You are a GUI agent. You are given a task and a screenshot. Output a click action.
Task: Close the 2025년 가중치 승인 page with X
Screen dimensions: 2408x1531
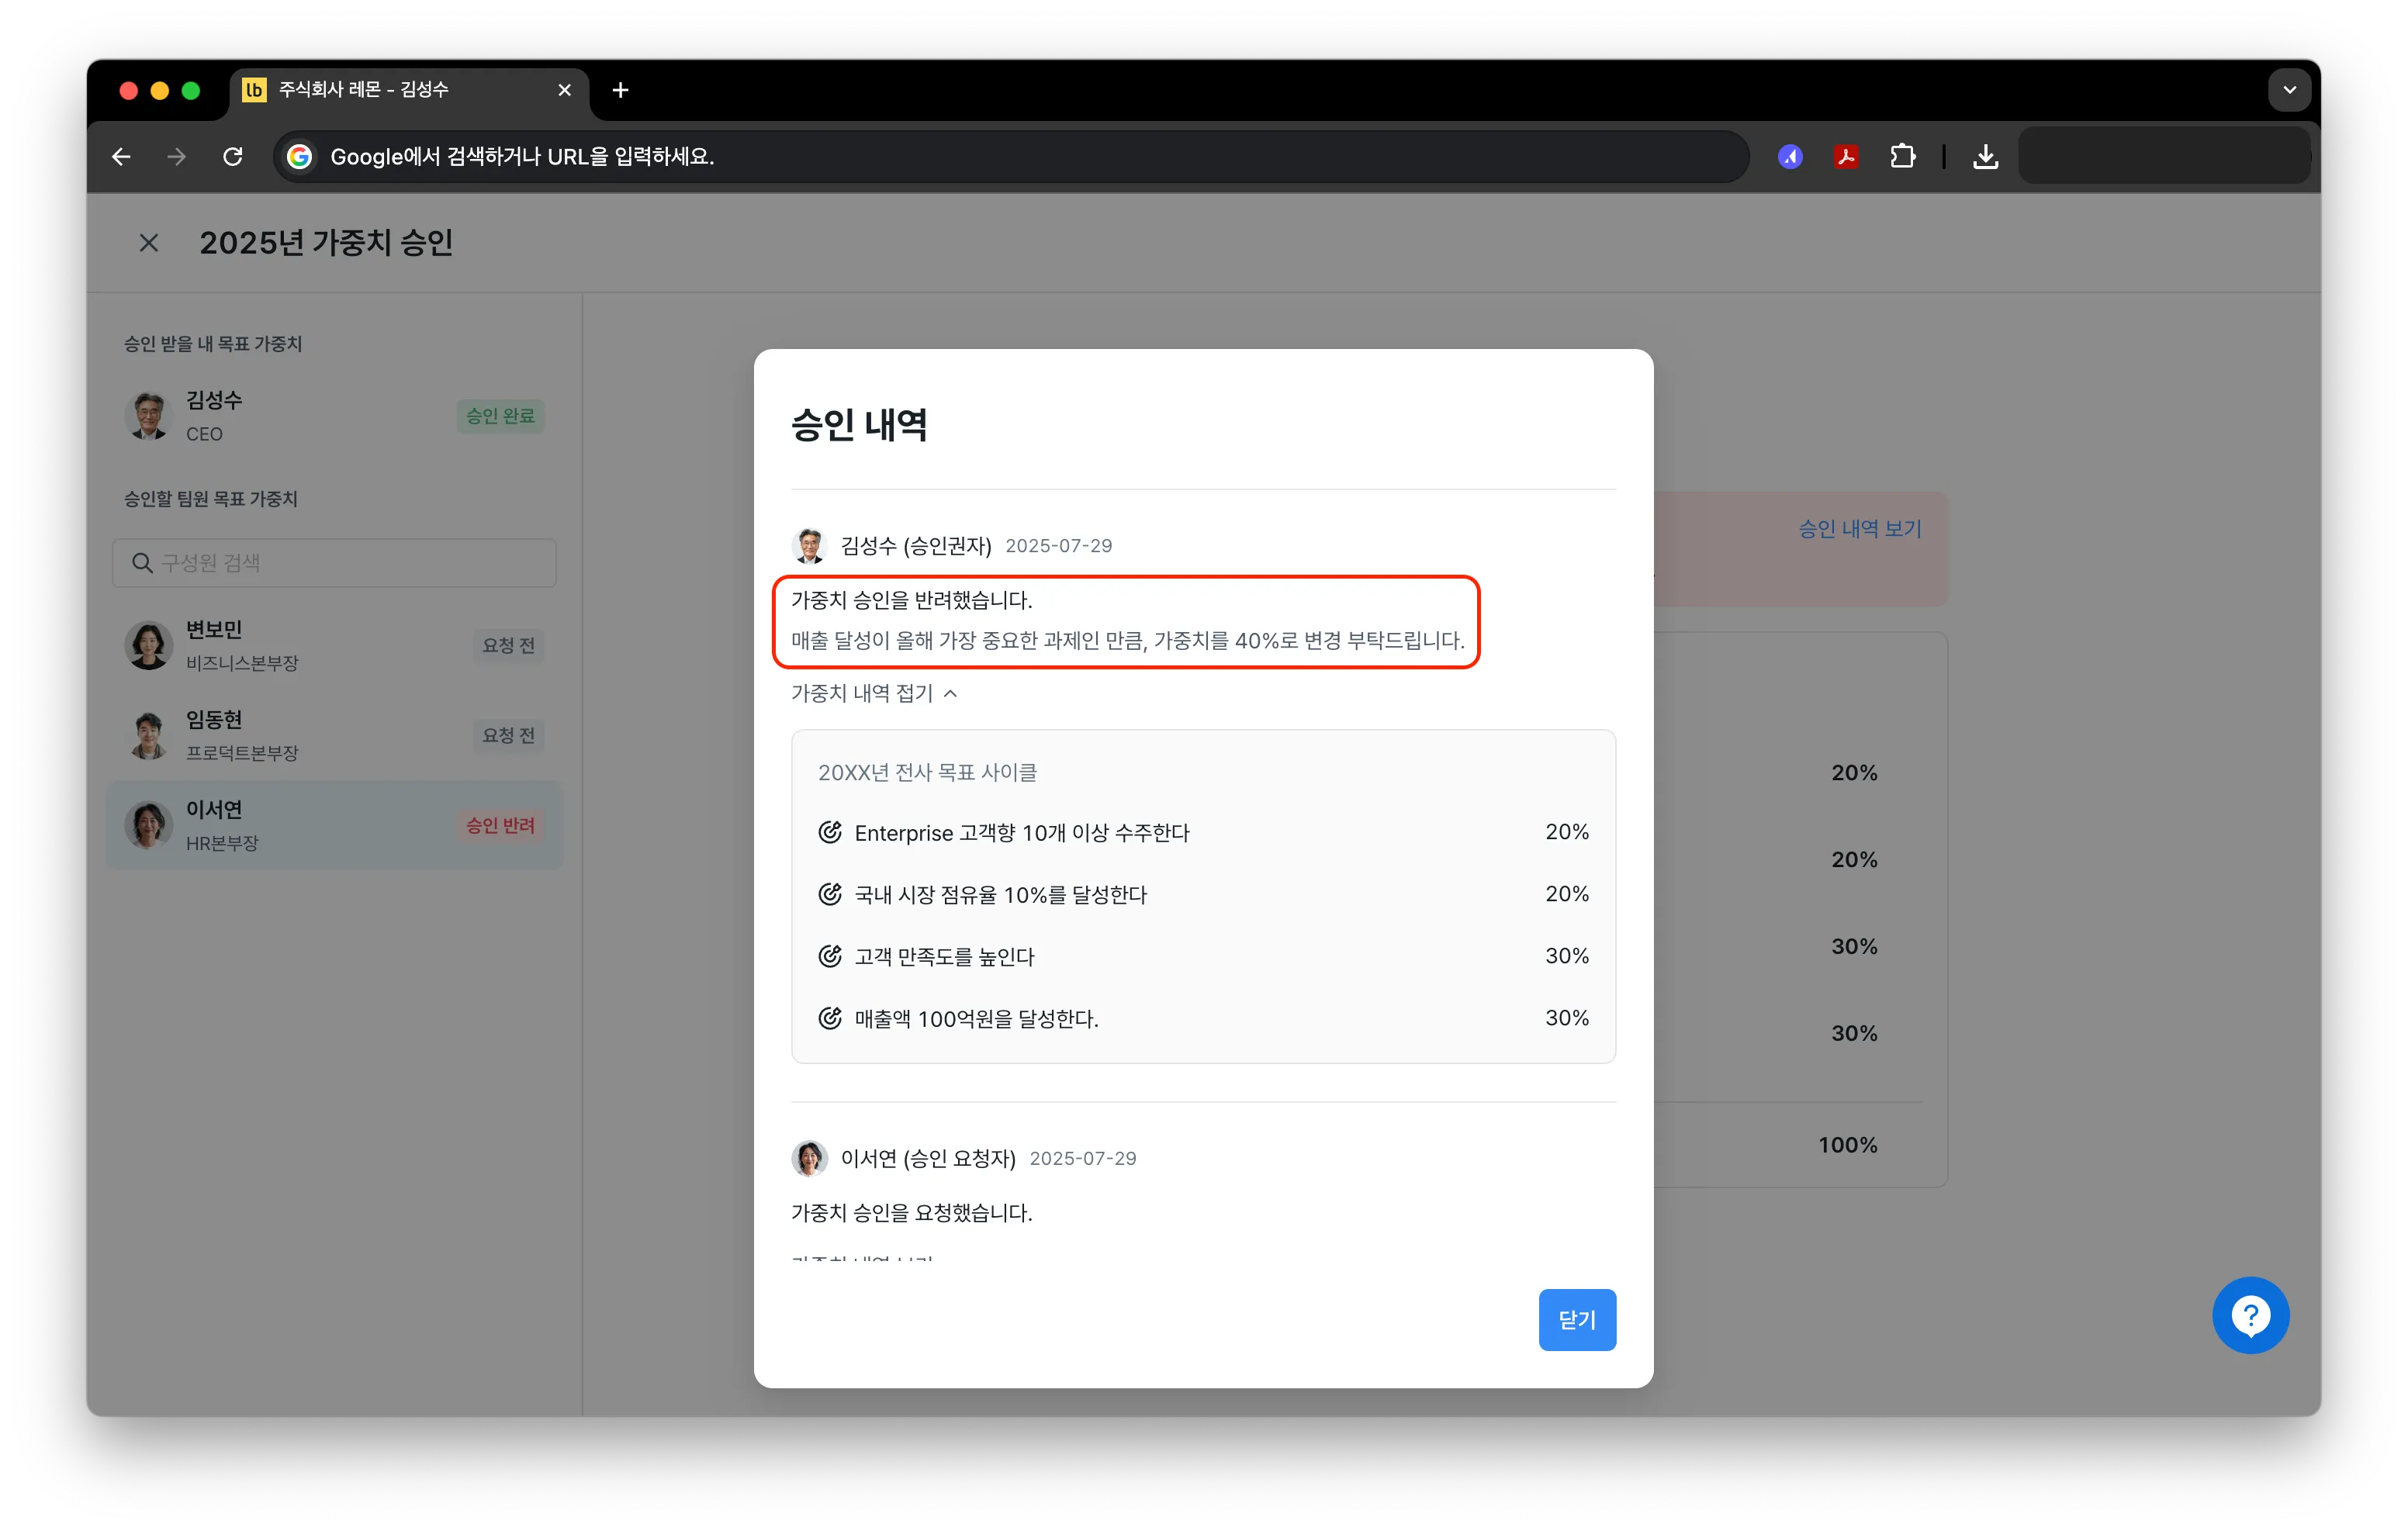[x=149, y=243]
